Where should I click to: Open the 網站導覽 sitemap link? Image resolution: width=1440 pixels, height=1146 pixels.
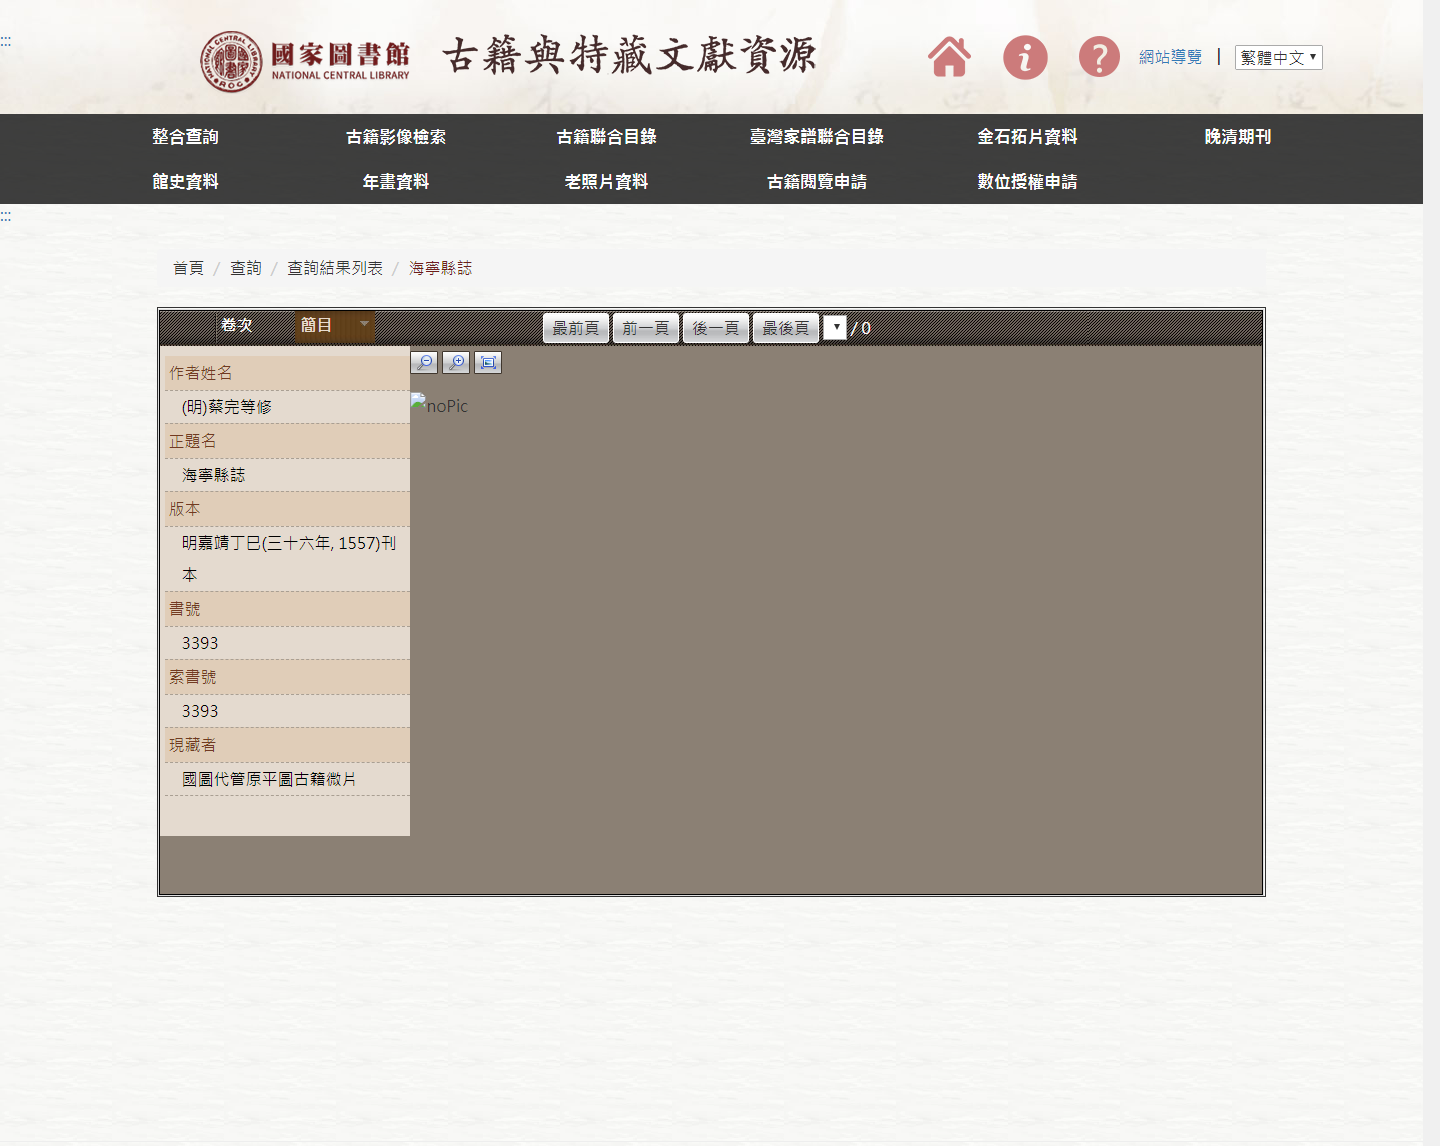tap(1170, 57)
